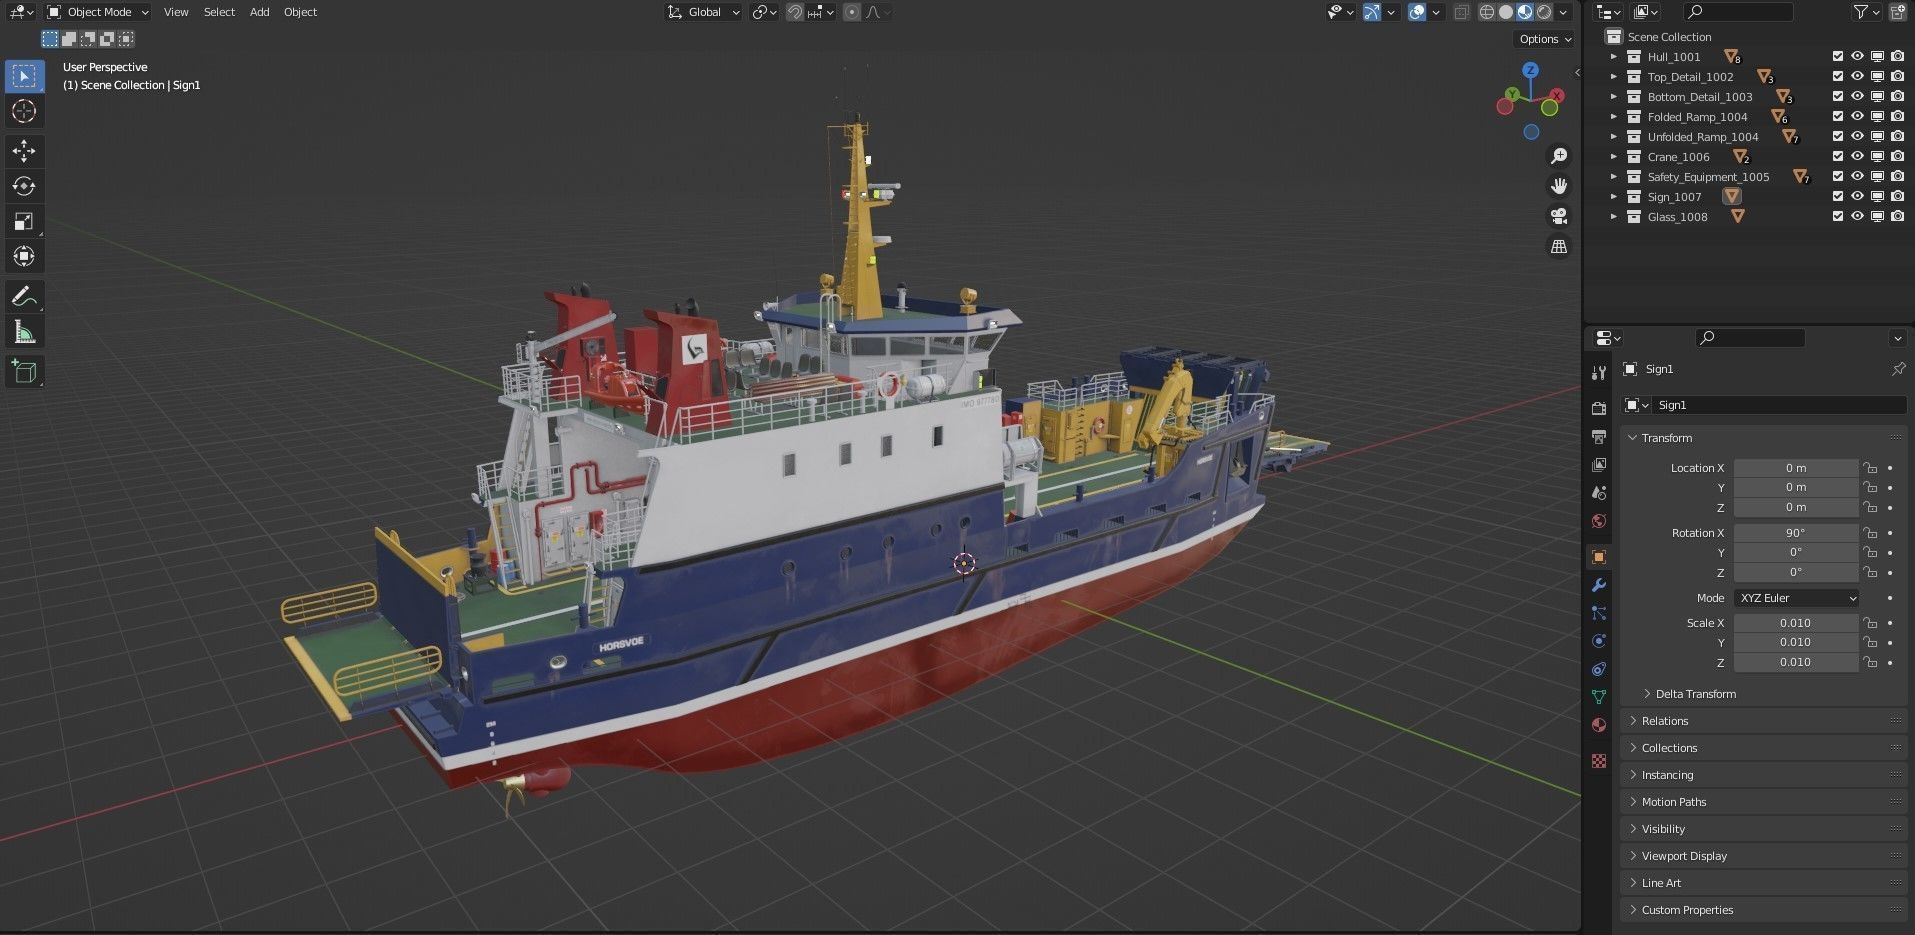1915x935 pixels.
Task: Uncheck the Safety_Equipment_1005 checkbox
Action: [1837, 177]
